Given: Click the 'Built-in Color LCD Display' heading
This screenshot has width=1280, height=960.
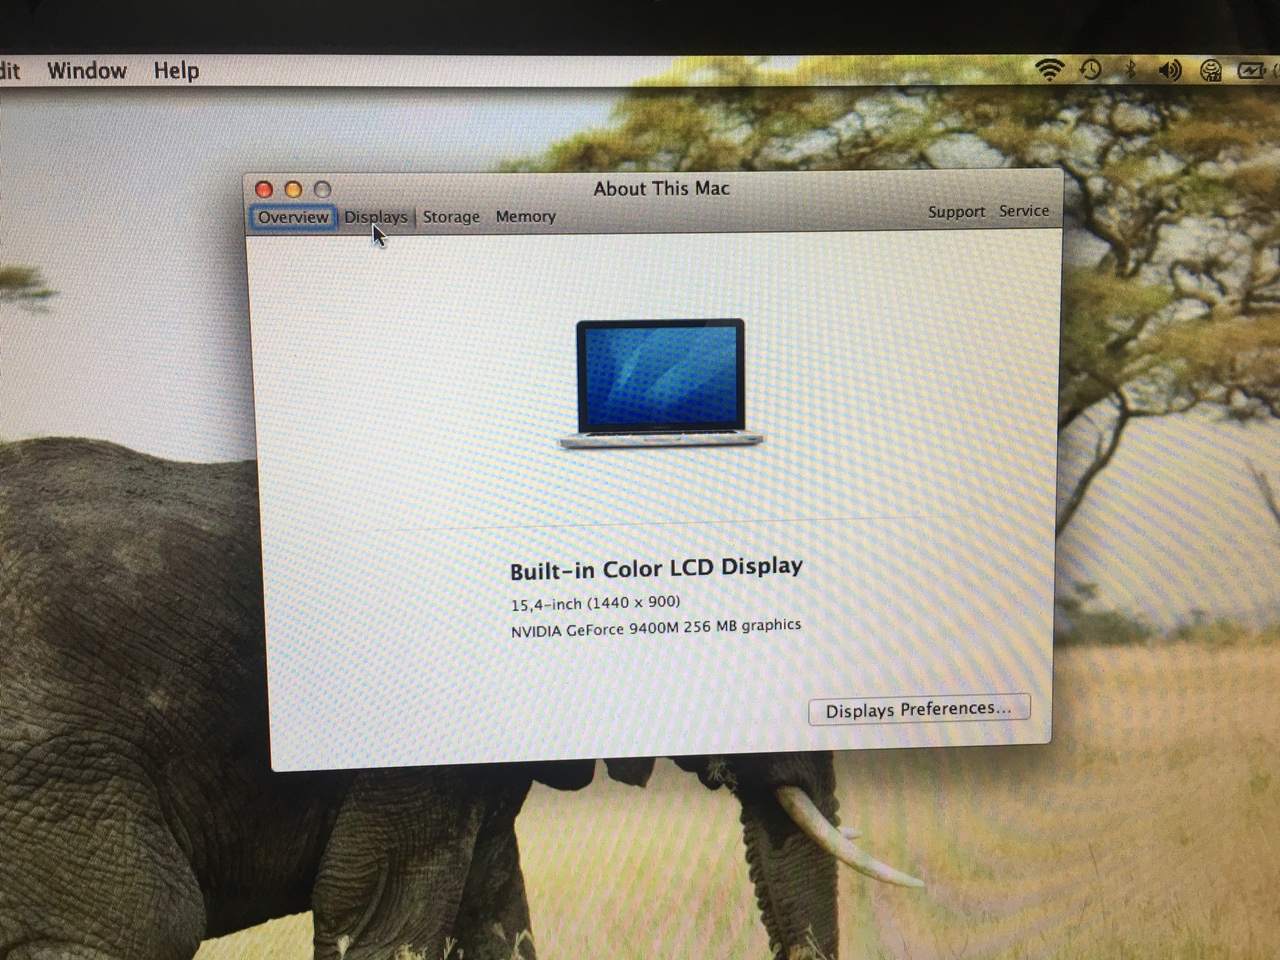Looking at the screenshot, I should click(656, 568).
